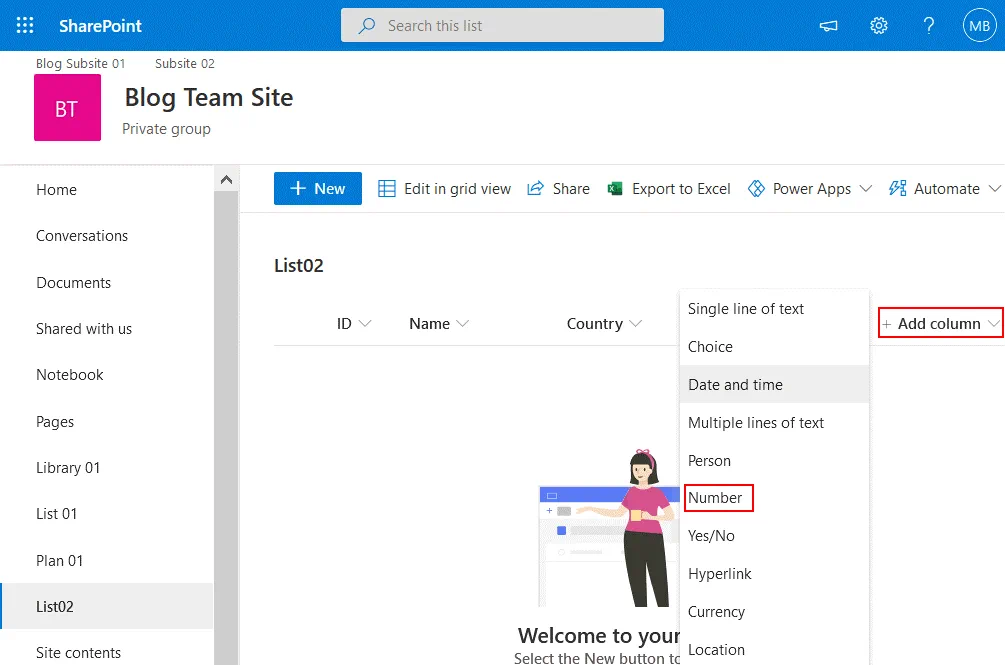Click Edit in grid view
This screenshot has height=665, width=1005.
pos(444,189)
